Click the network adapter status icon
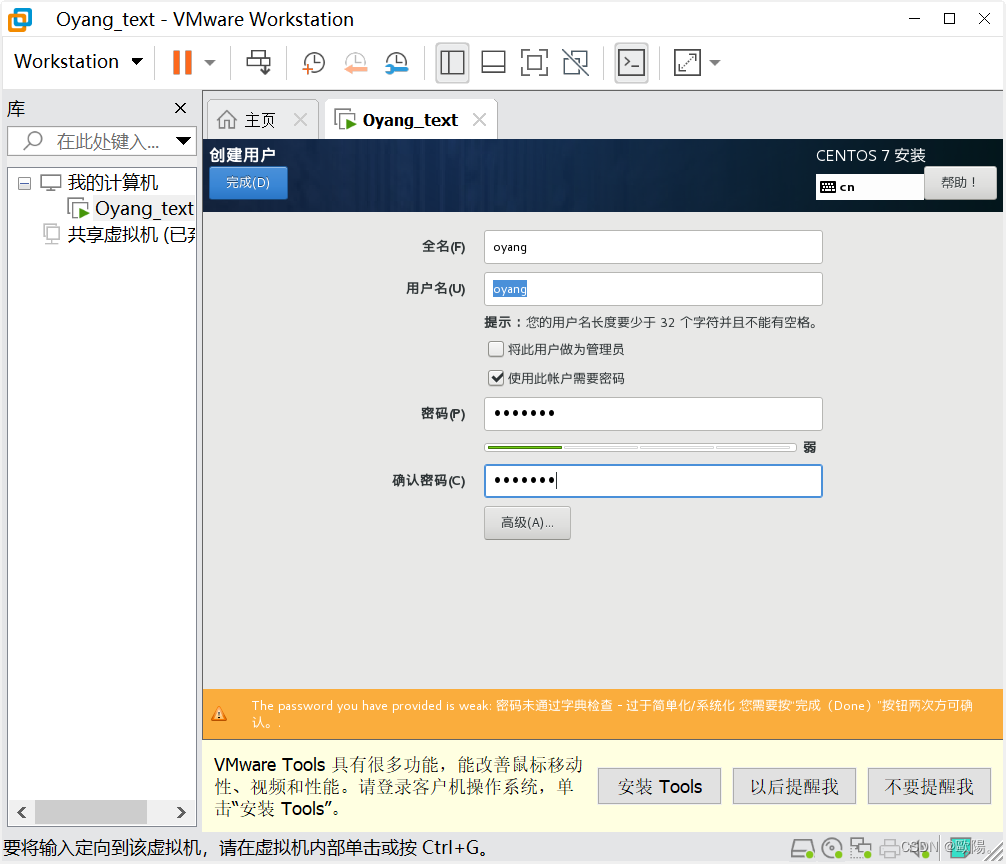This screenshot has height=864, width=1006. (x=860, y=849)
